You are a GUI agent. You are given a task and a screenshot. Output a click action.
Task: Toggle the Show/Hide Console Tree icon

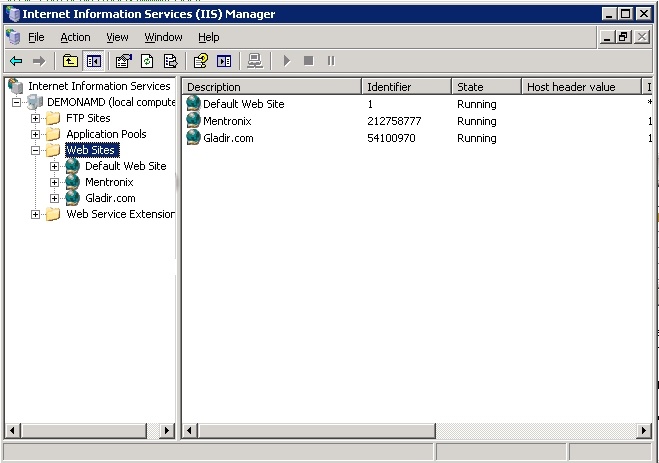tap(93, 61)
